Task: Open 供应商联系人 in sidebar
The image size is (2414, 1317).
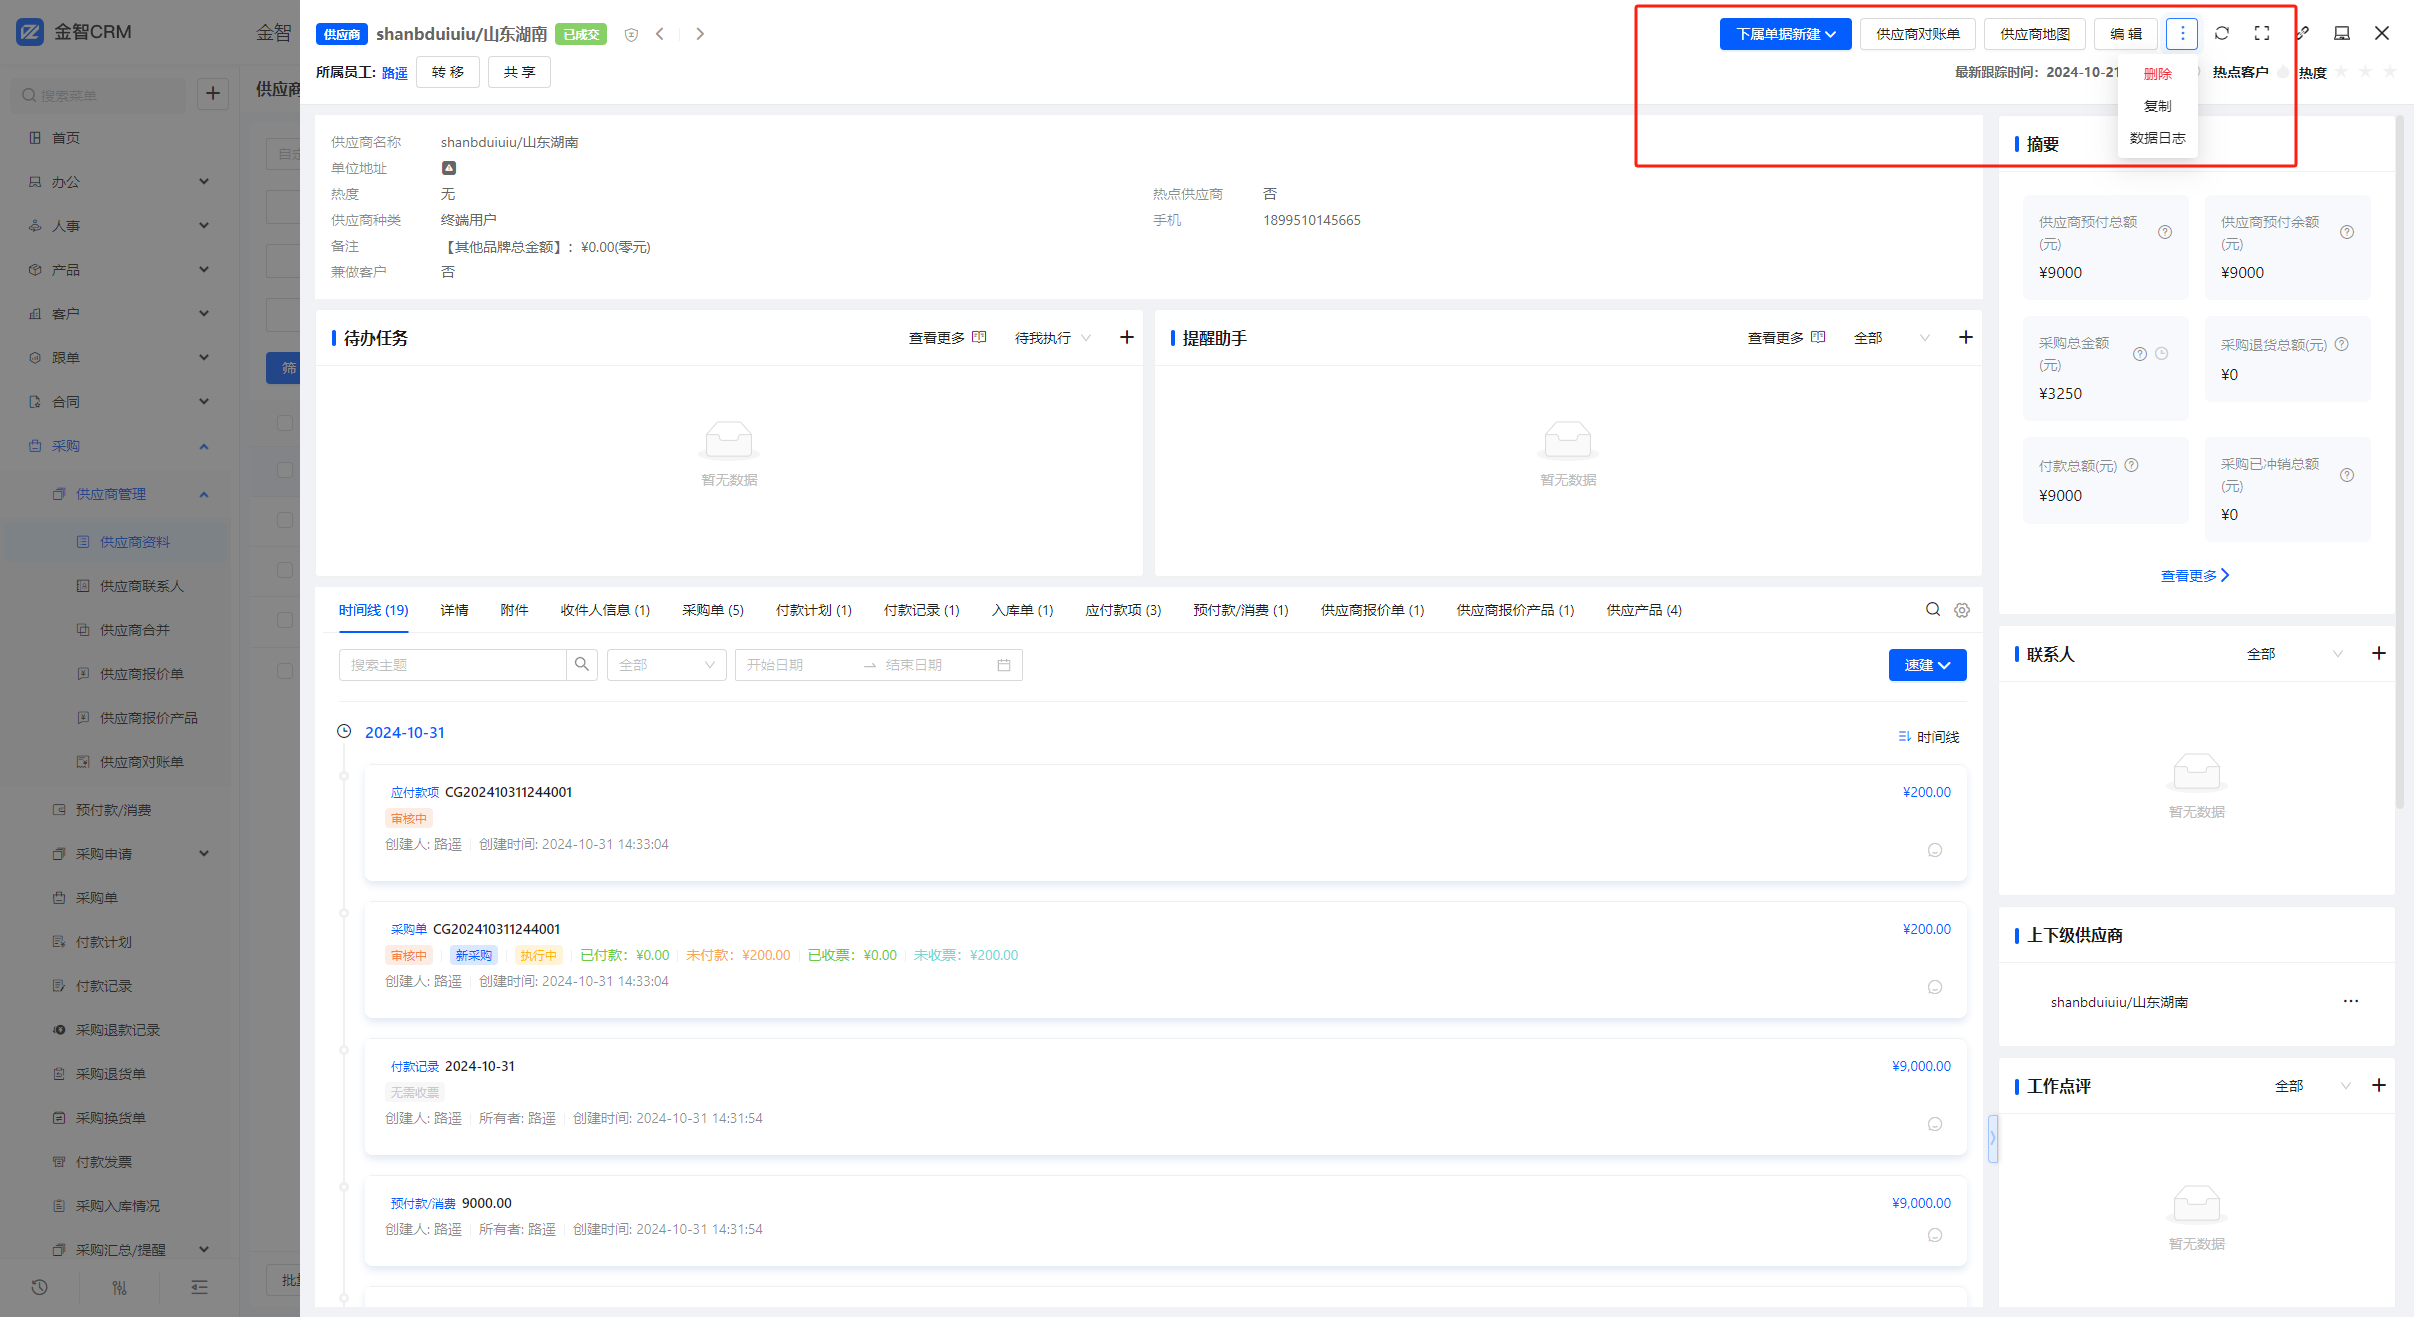Action: point(141,586)
